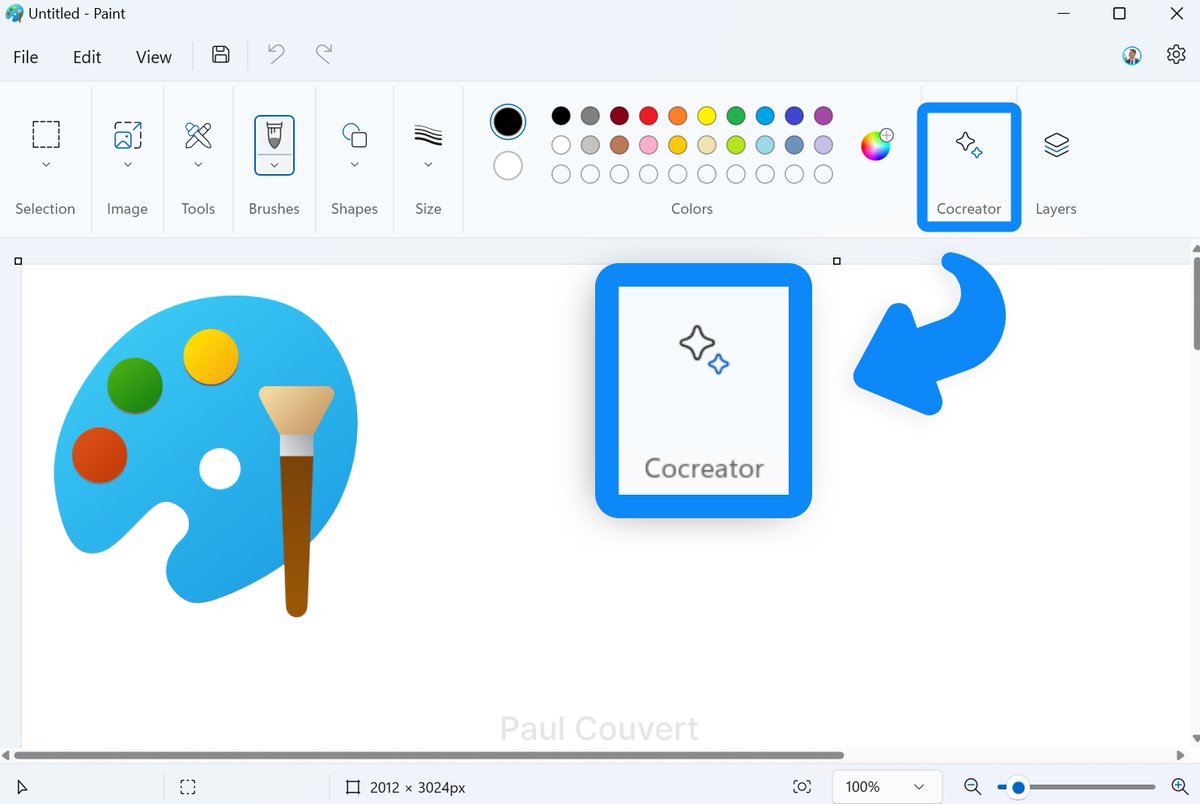Click the vertical canvas scrollbar

(1196, 304)
